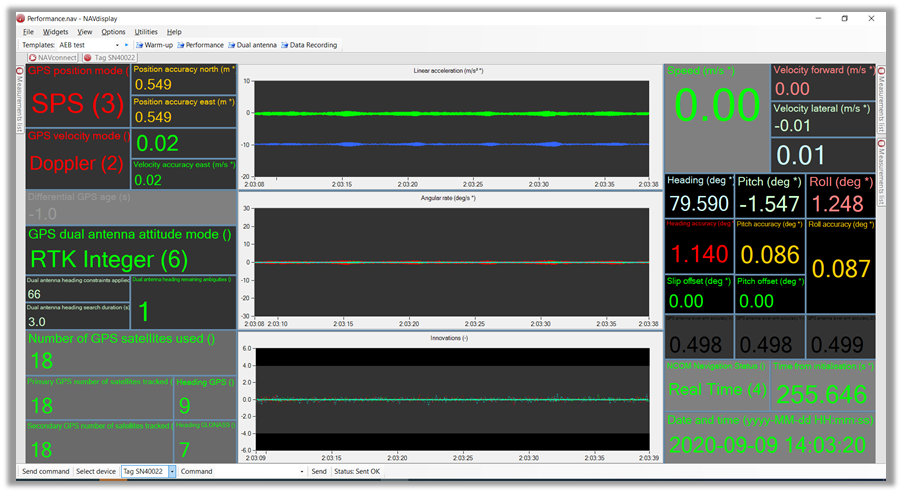Click Heading GPS value 9

(185, 406)
